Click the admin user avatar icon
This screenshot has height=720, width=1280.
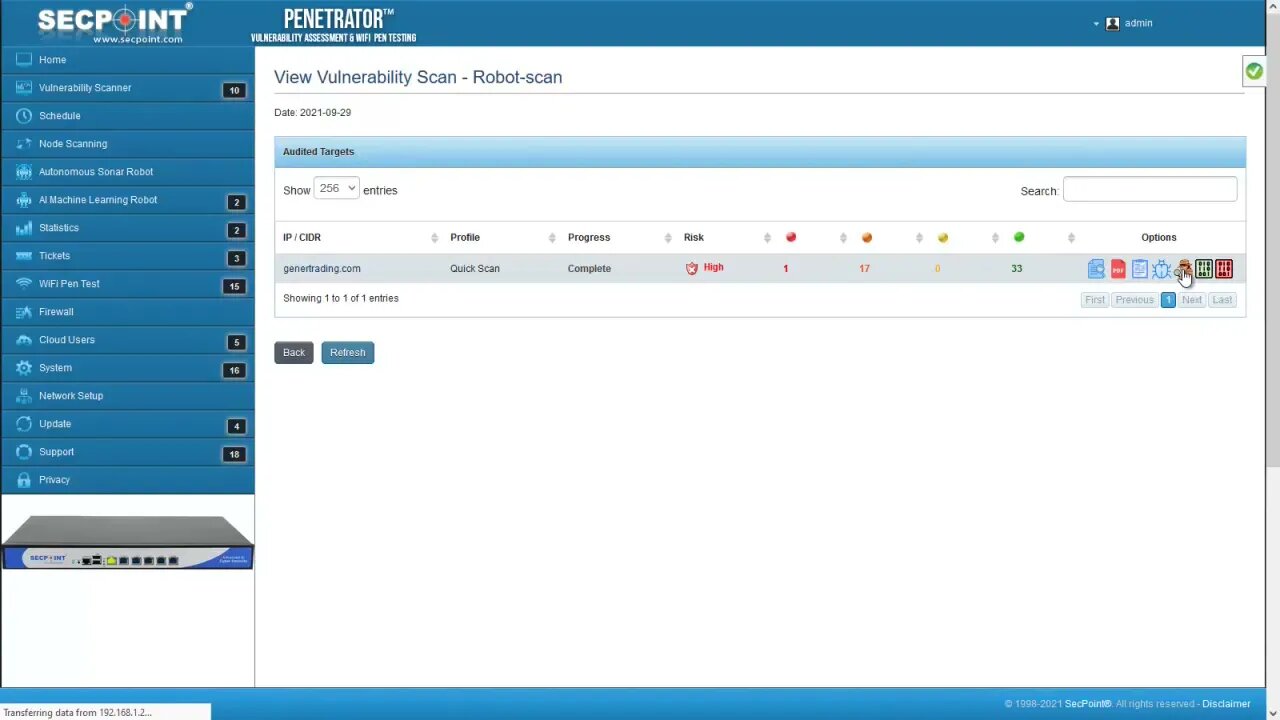pos(1112,23)
